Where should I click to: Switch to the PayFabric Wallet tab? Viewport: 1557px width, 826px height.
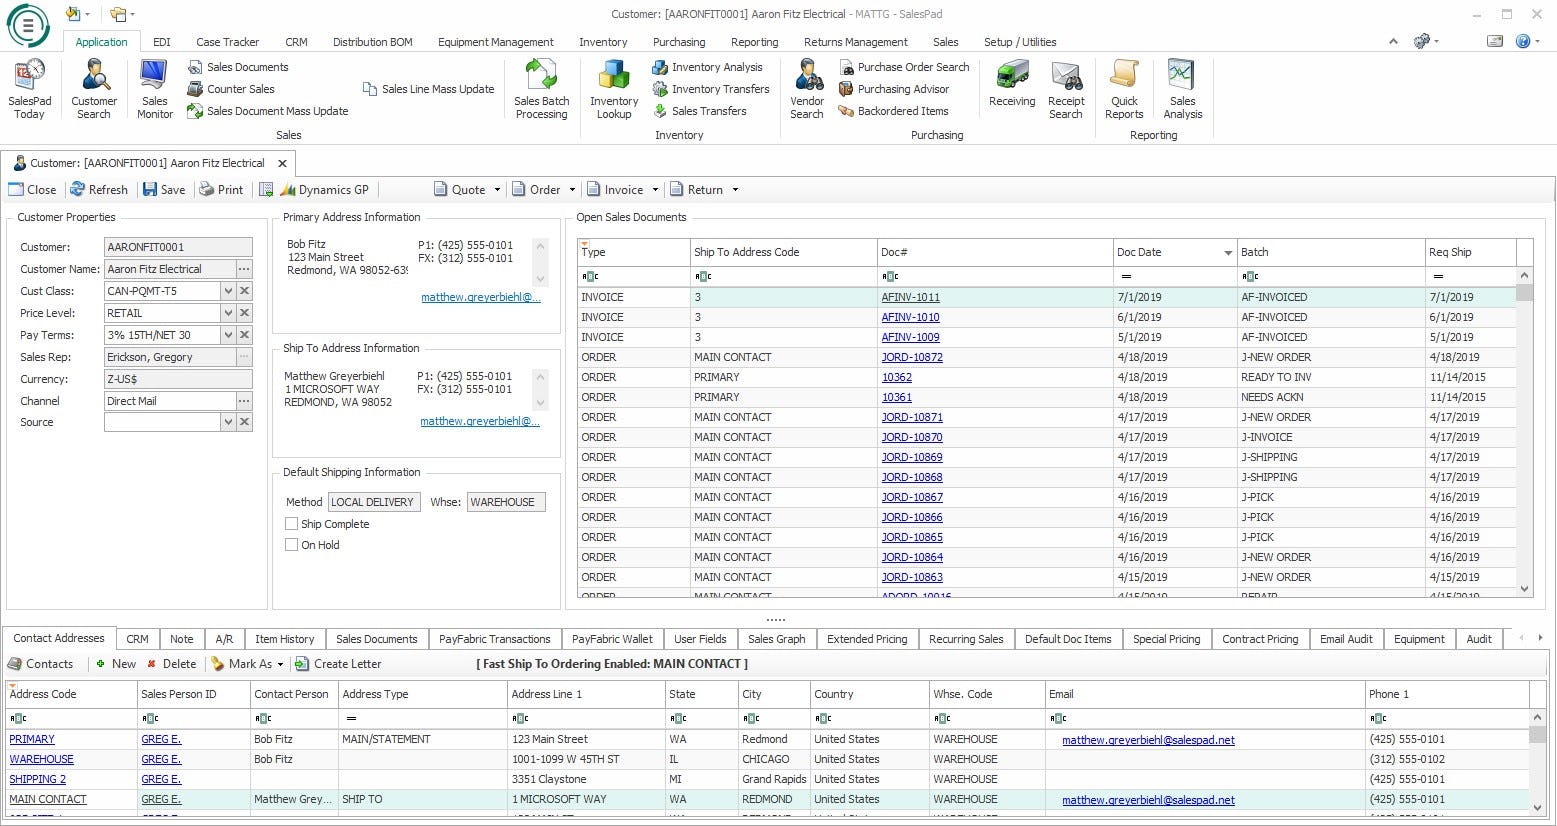612,639
